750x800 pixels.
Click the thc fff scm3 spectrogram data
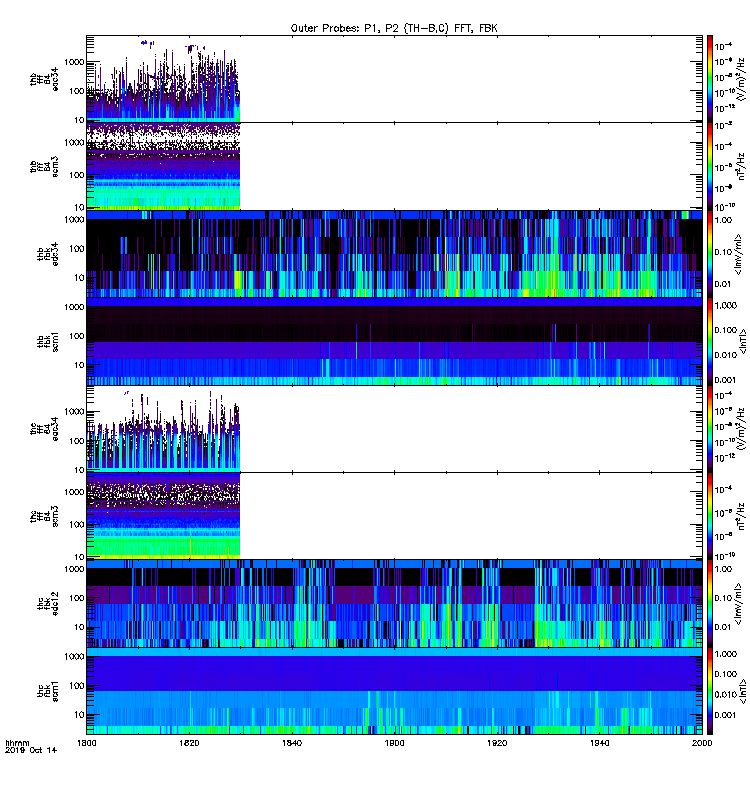pyautogui.click(x=163, y=516)
